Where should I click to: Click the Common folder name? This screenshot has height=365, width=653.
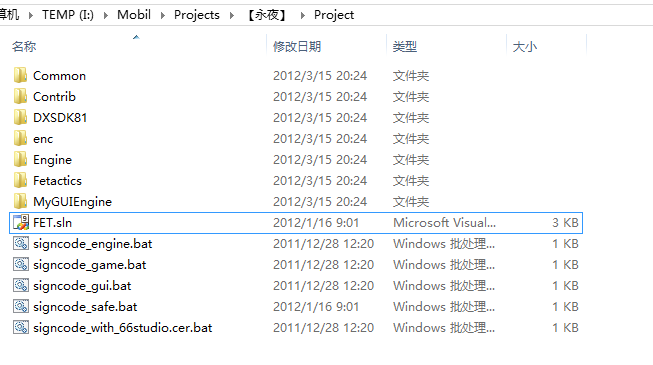[60, 75]
